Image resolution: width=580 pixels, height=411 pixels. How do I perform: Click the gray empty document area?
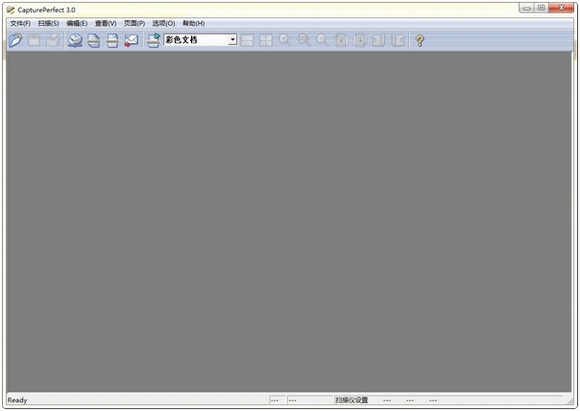[289, 221]
